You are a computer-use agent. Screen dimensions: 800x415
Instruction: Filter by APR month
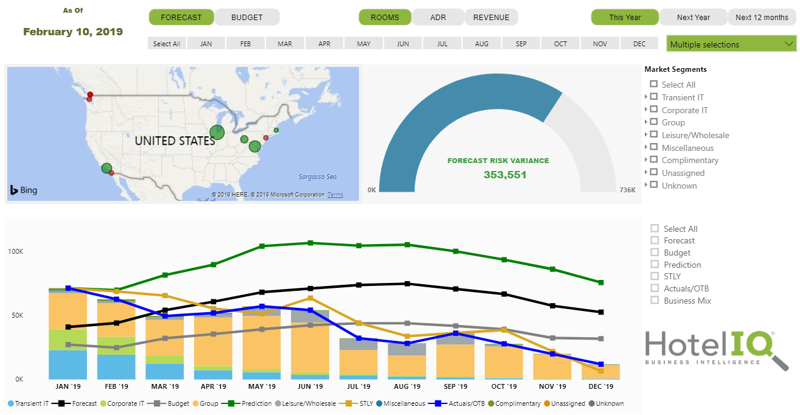[324, 44]
